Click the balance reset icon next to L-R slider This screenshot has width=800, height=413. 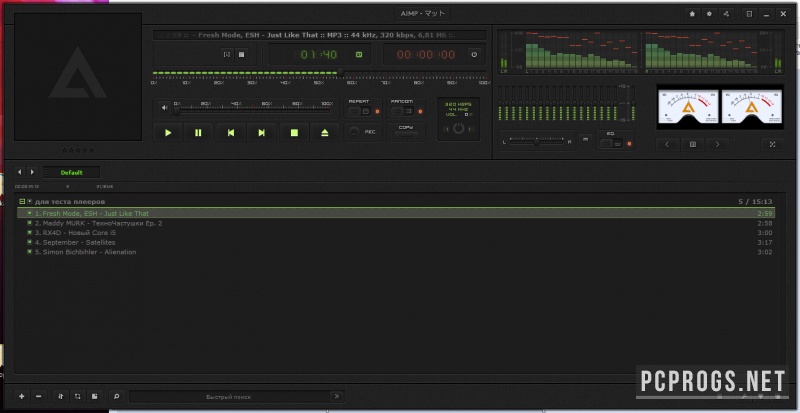tap(585, 139)
